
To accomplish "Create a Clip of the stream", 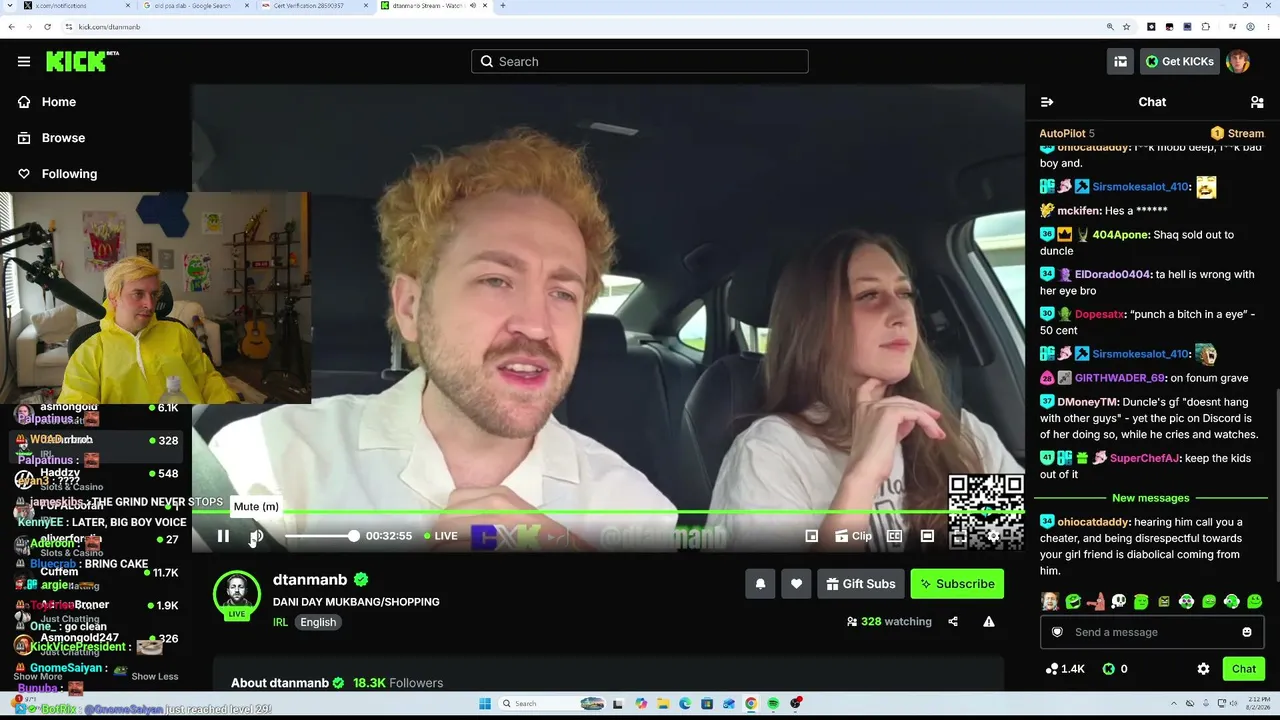I will coord(853,536).
